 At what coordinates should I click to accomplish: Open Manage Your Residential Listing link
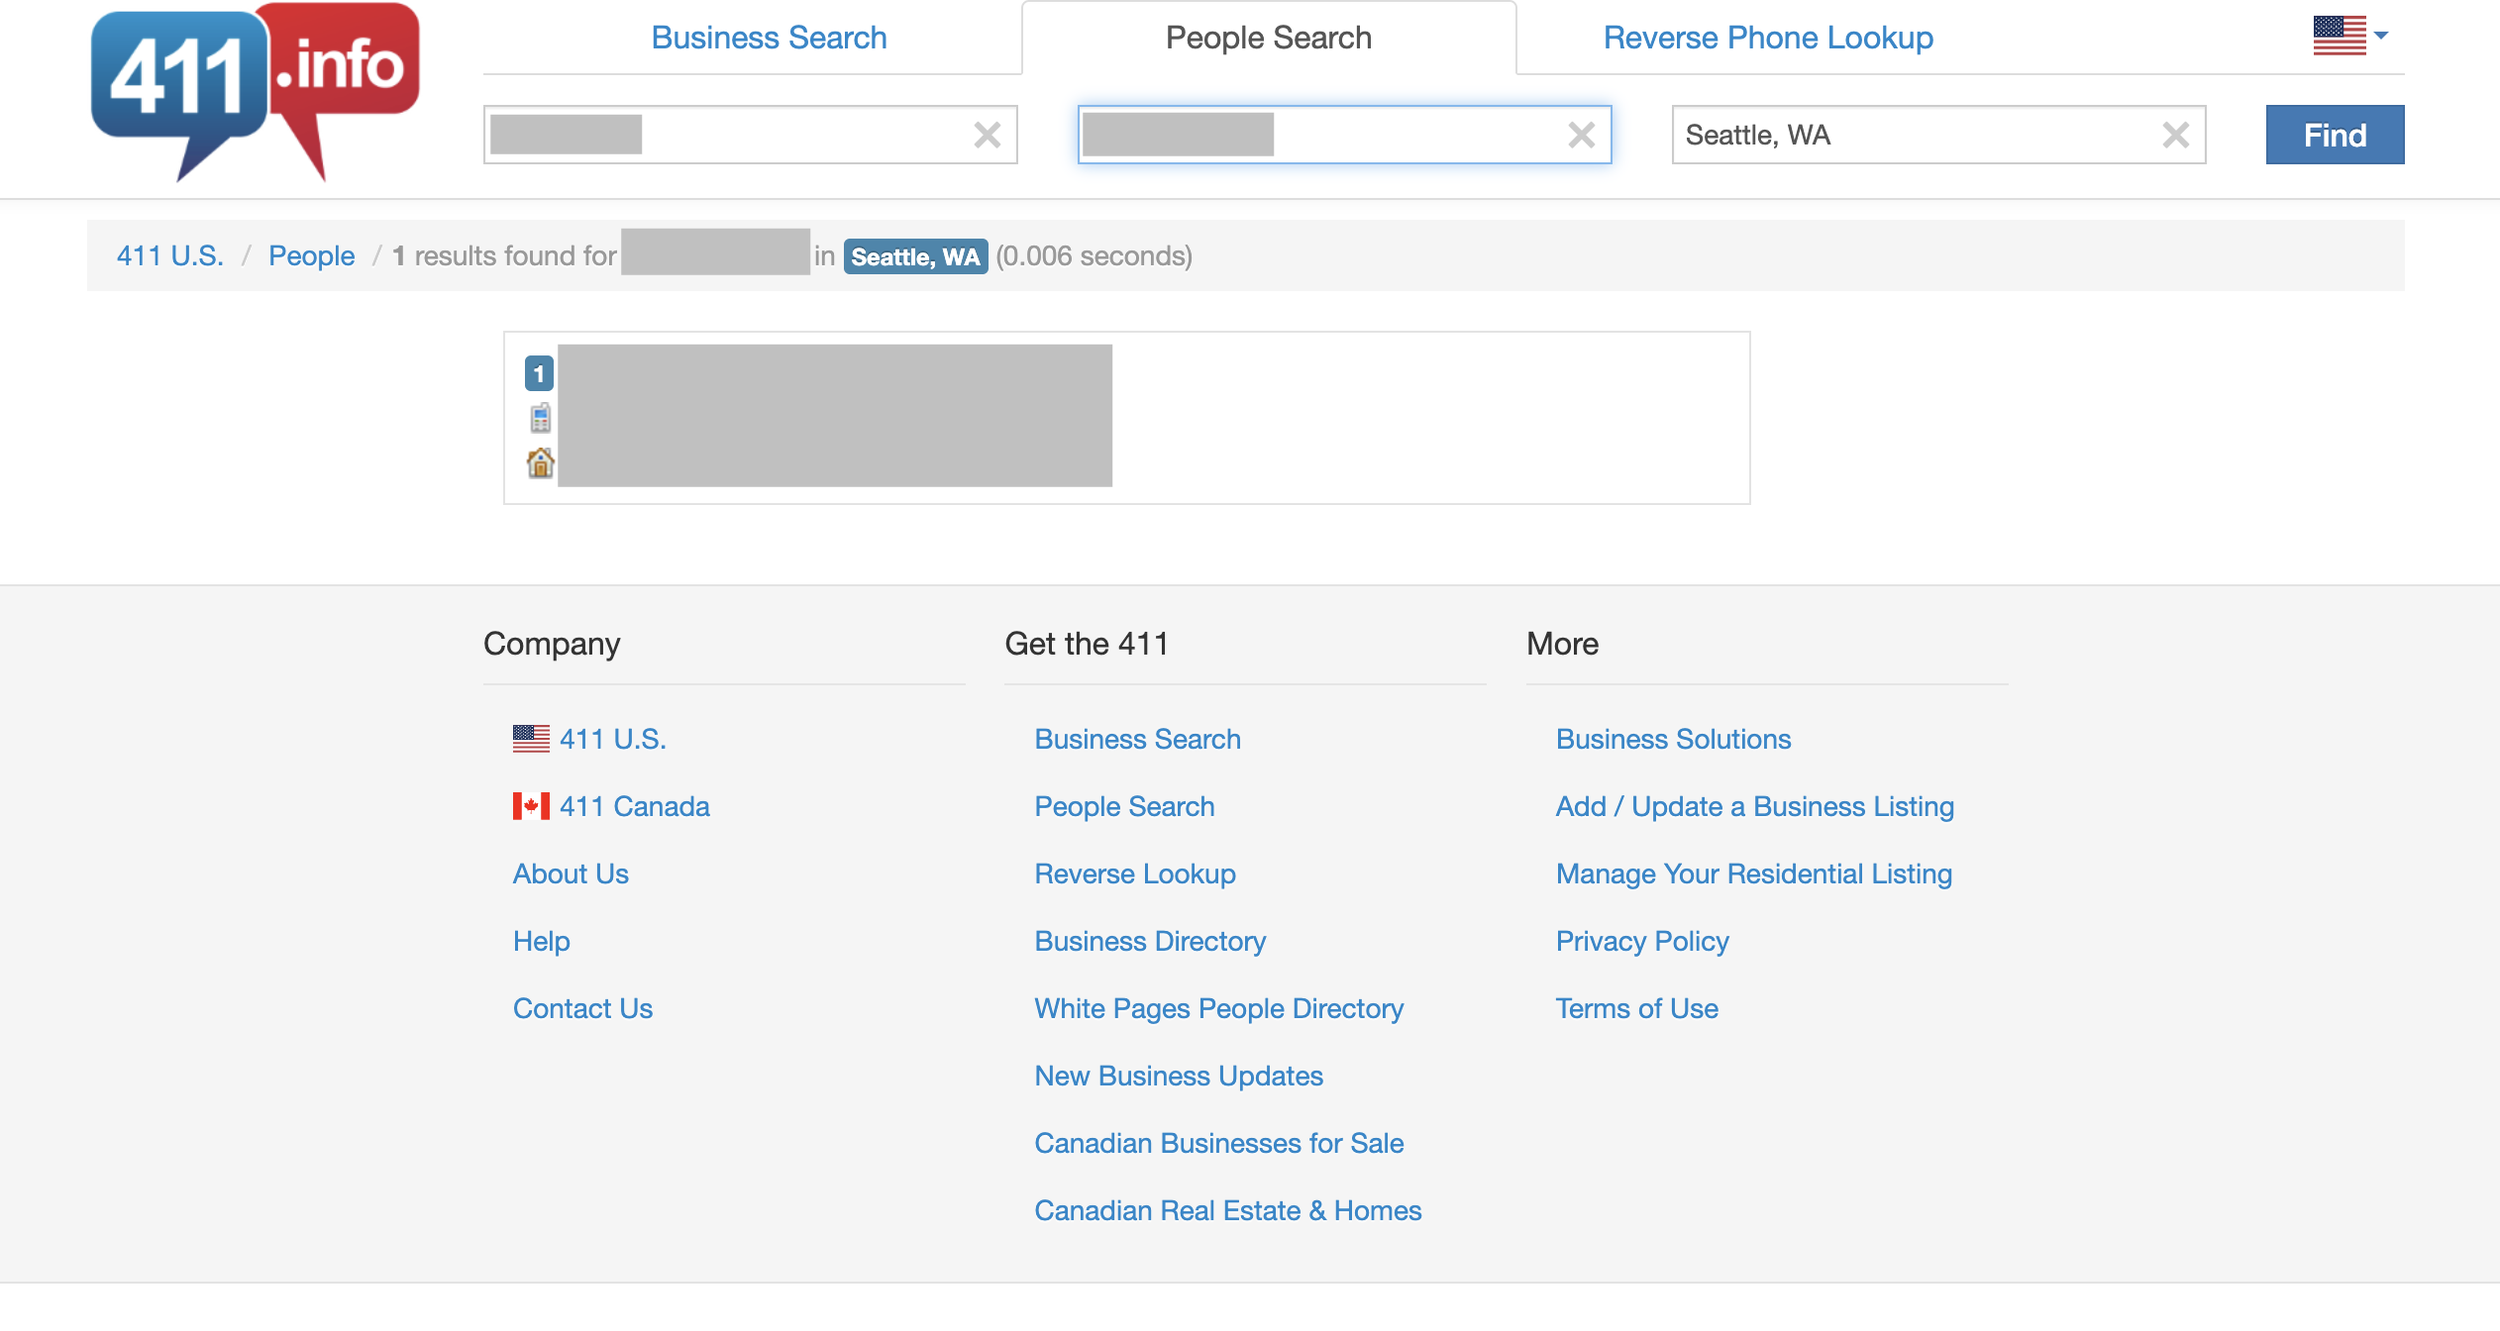pos(1753,874)
